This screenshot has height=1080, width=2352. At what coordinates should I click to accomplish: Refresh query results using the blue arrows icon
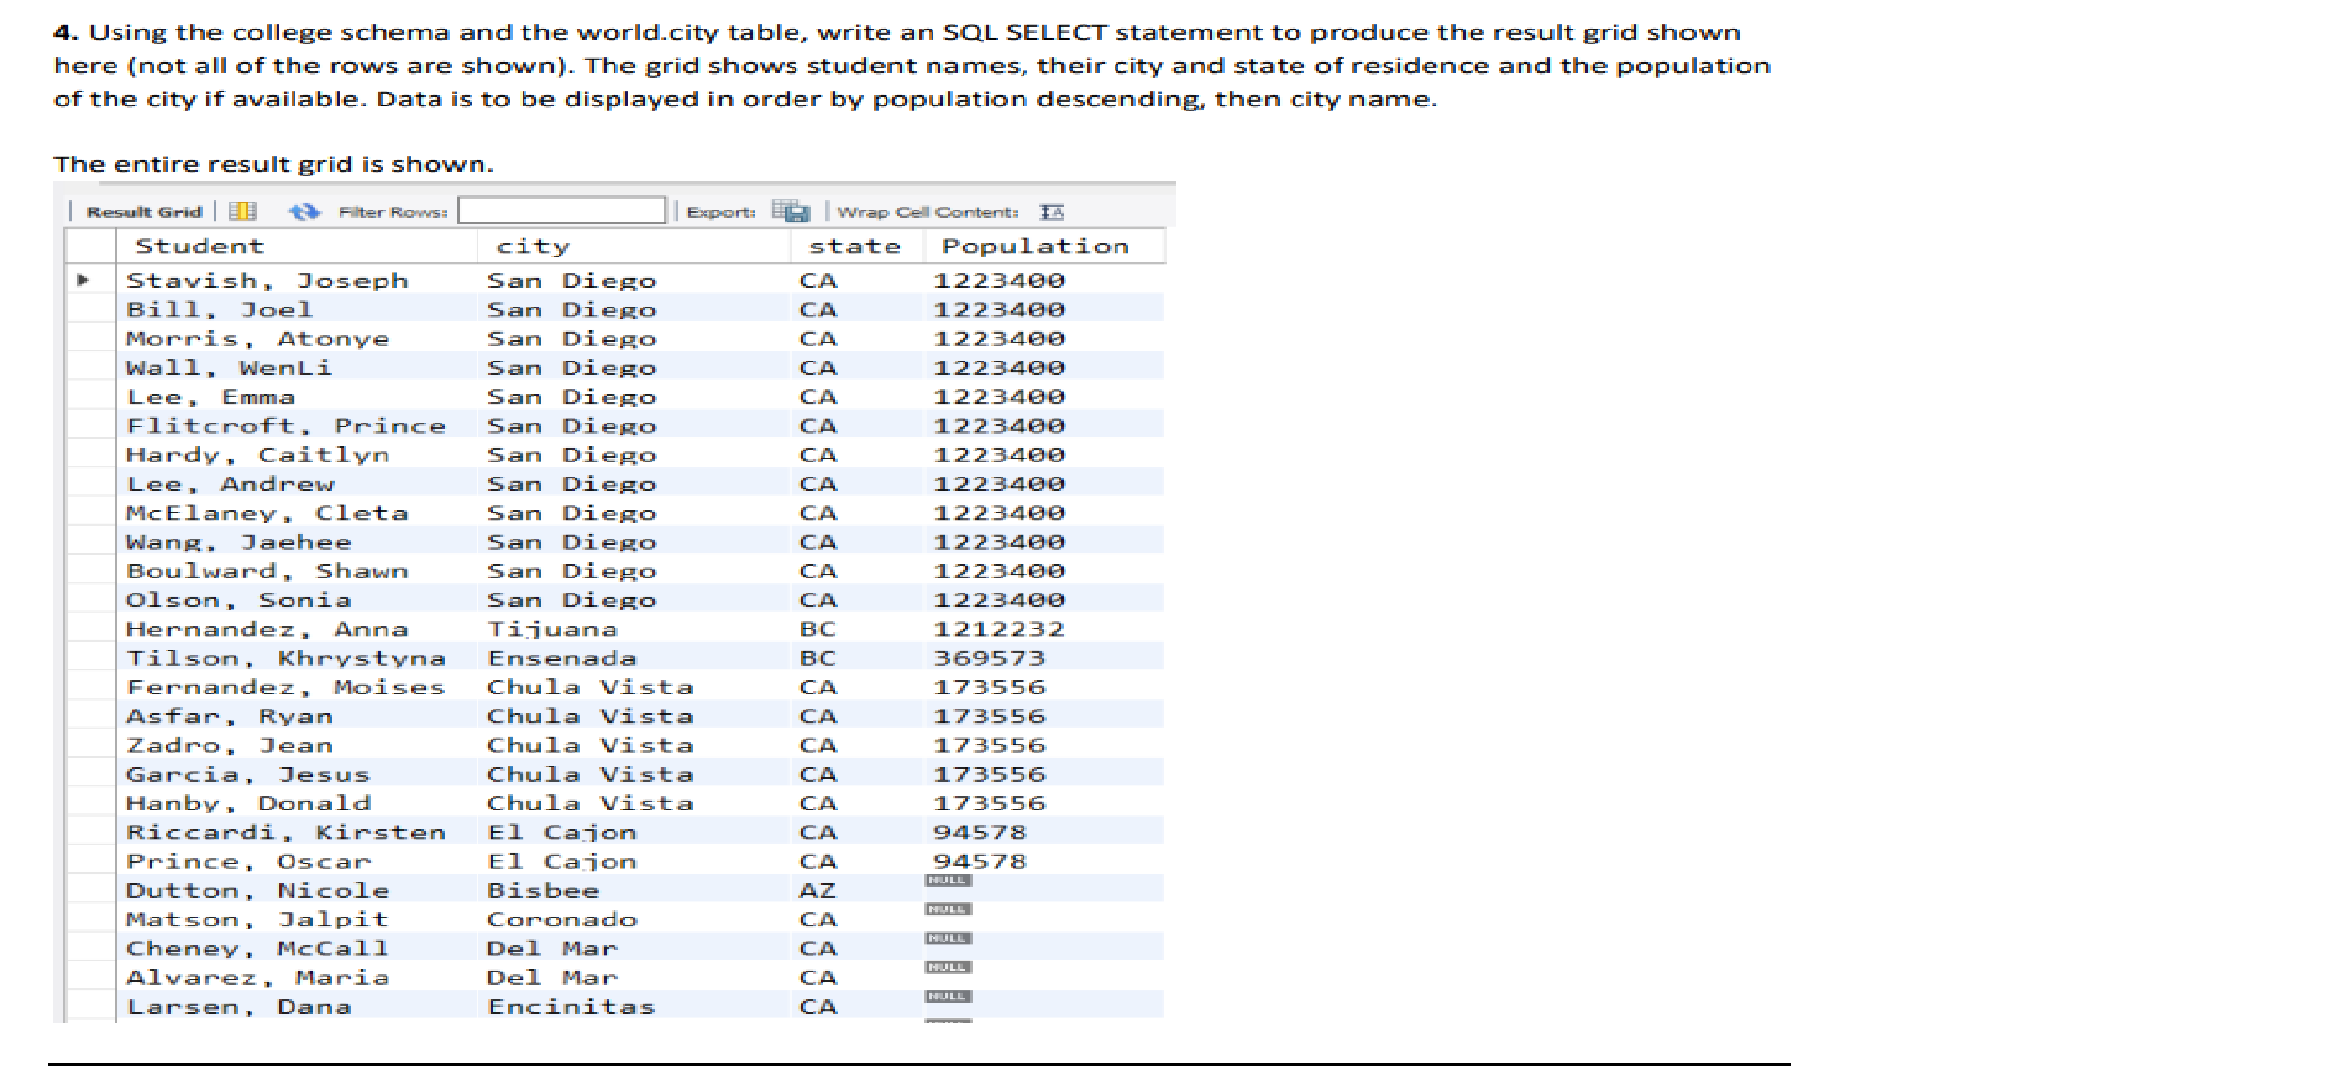click(x=306, y=210)
